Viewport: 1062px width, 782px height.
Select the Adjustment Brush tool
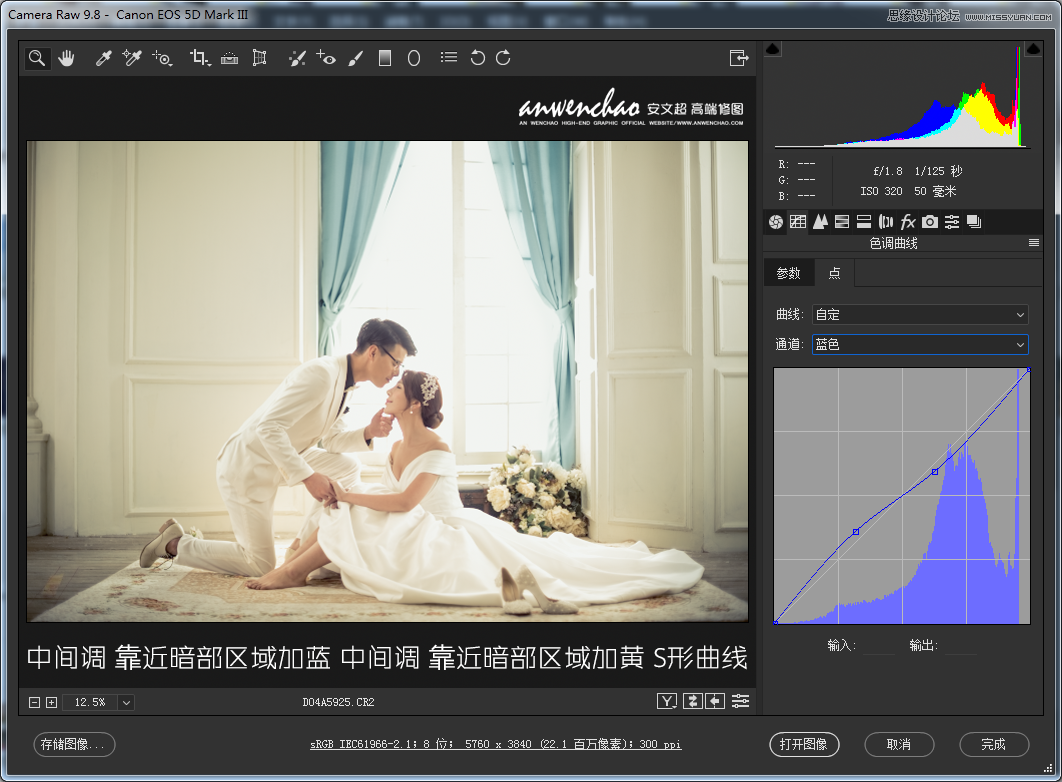tap(356, 58)
